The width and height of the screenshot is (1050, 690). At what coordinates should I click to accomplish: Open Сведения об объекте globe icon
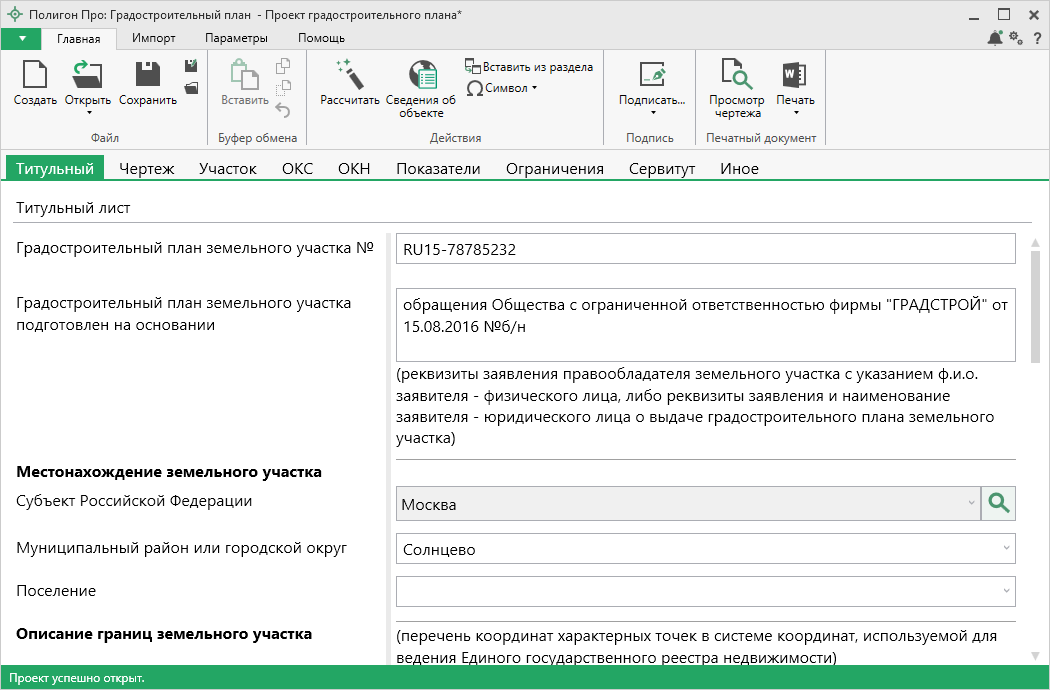(x=421, y=76)
